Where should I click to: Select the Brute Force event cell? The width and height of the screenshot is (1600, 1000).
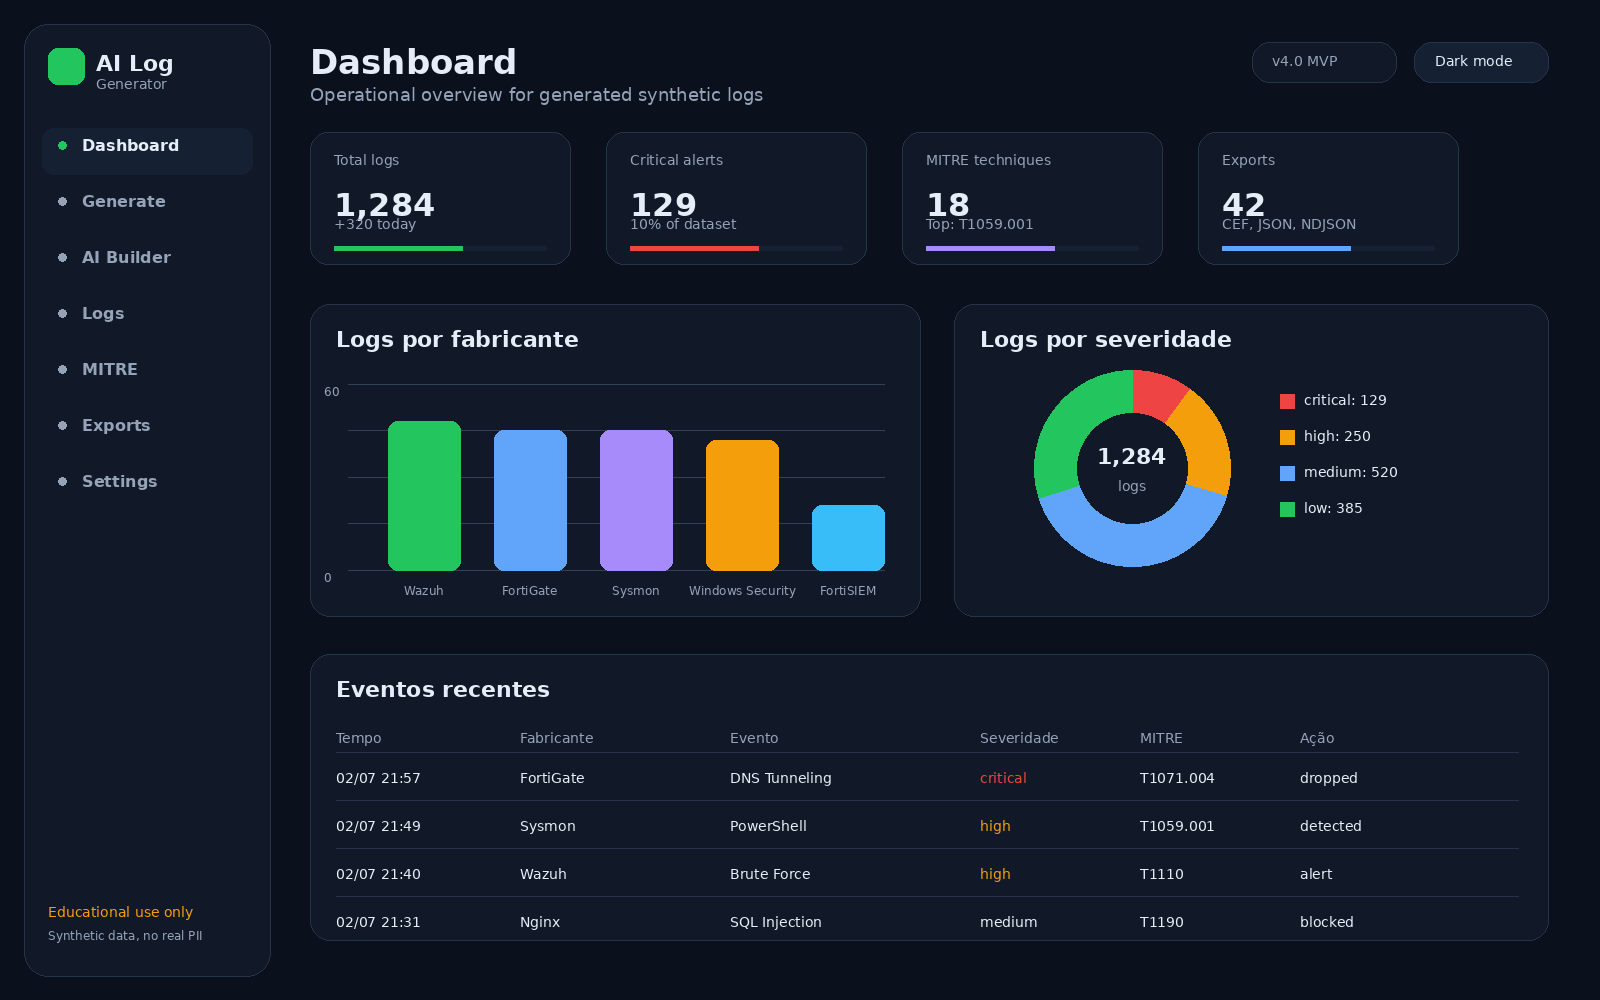click(x=770, y=874)
